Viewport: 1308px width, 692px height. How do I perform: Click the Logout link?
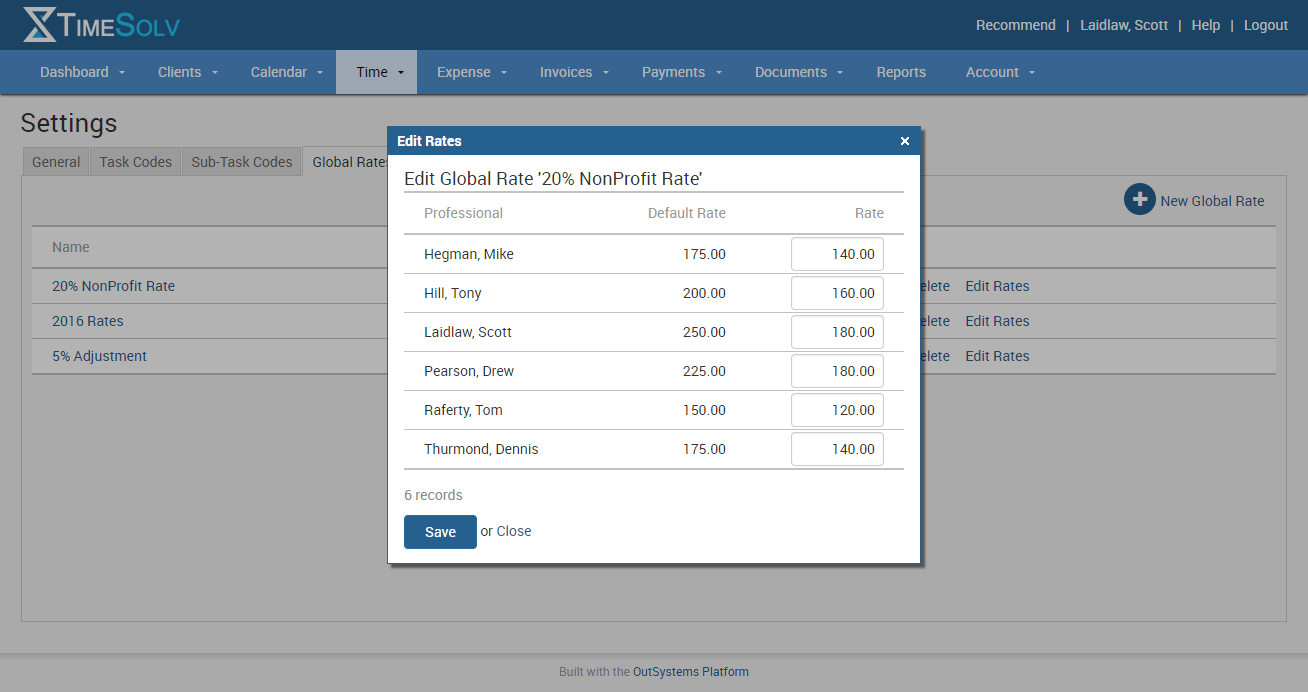pyautogui.click(x=1265, y=25)
